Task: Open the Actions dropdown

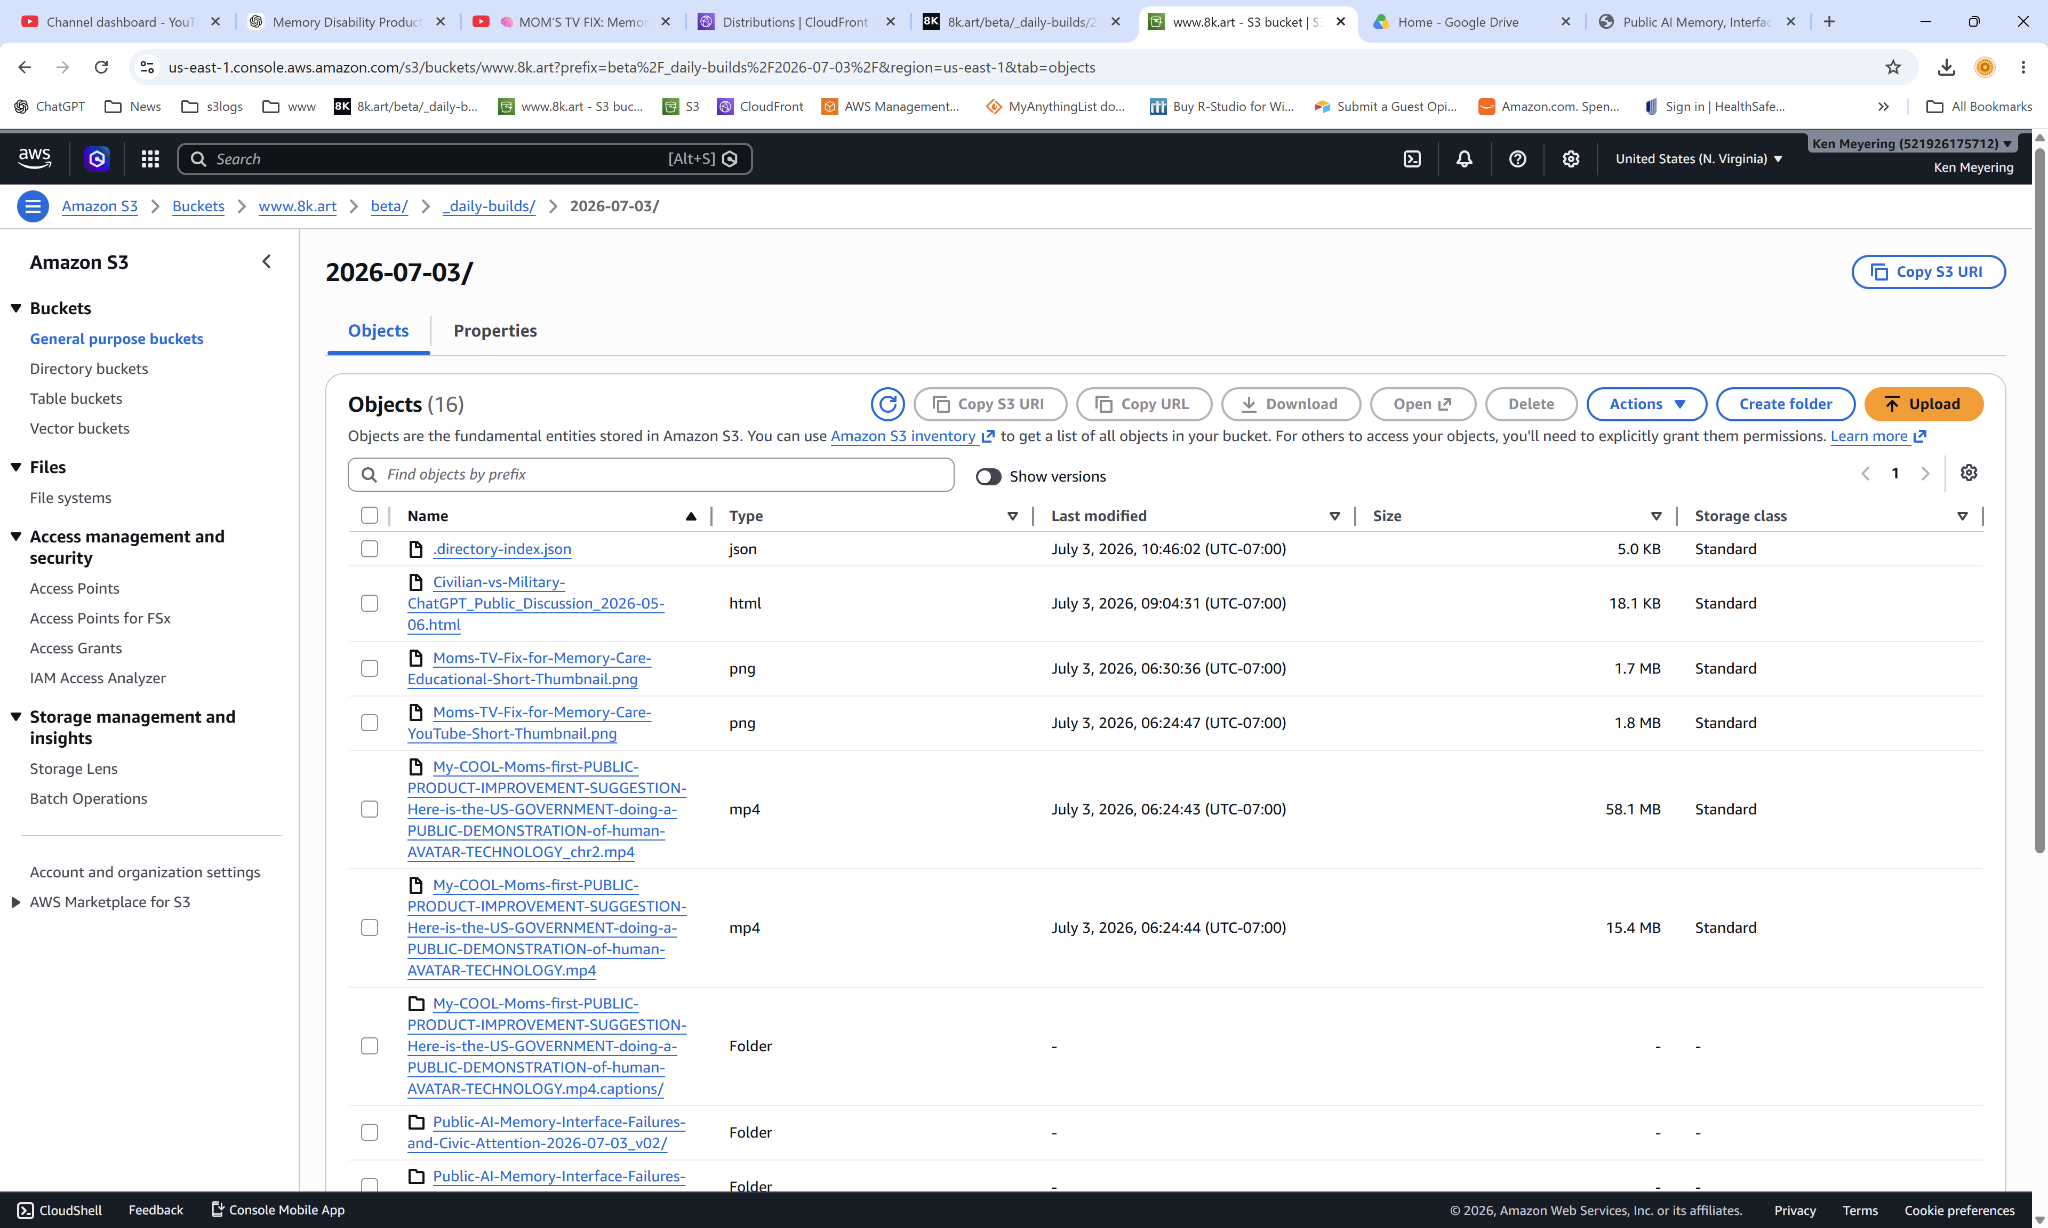Action: pyautogui.click(x=1646, y=404)
